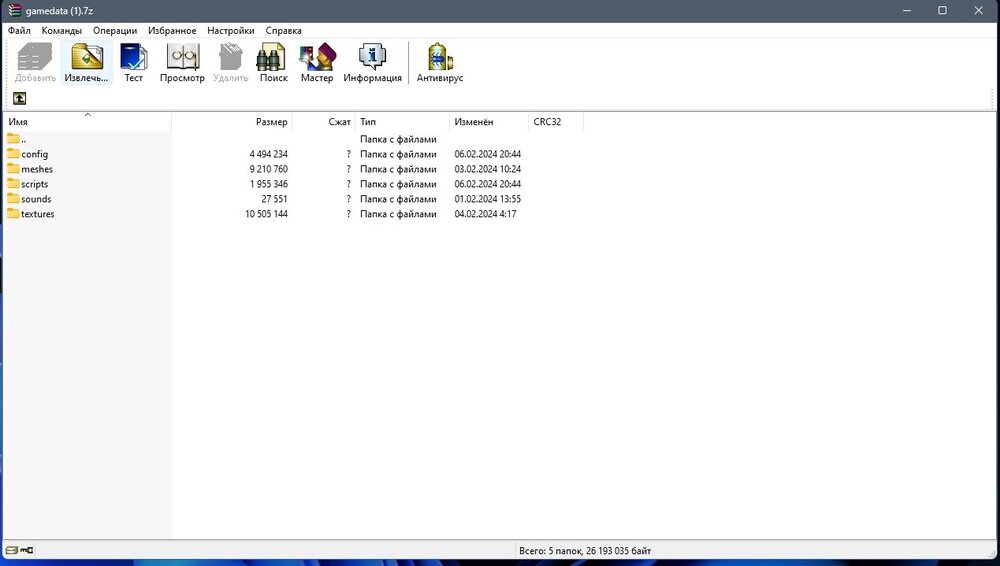Open the Избранное menu
Screen dimensions: 1000x566
(x=172, y=31)
